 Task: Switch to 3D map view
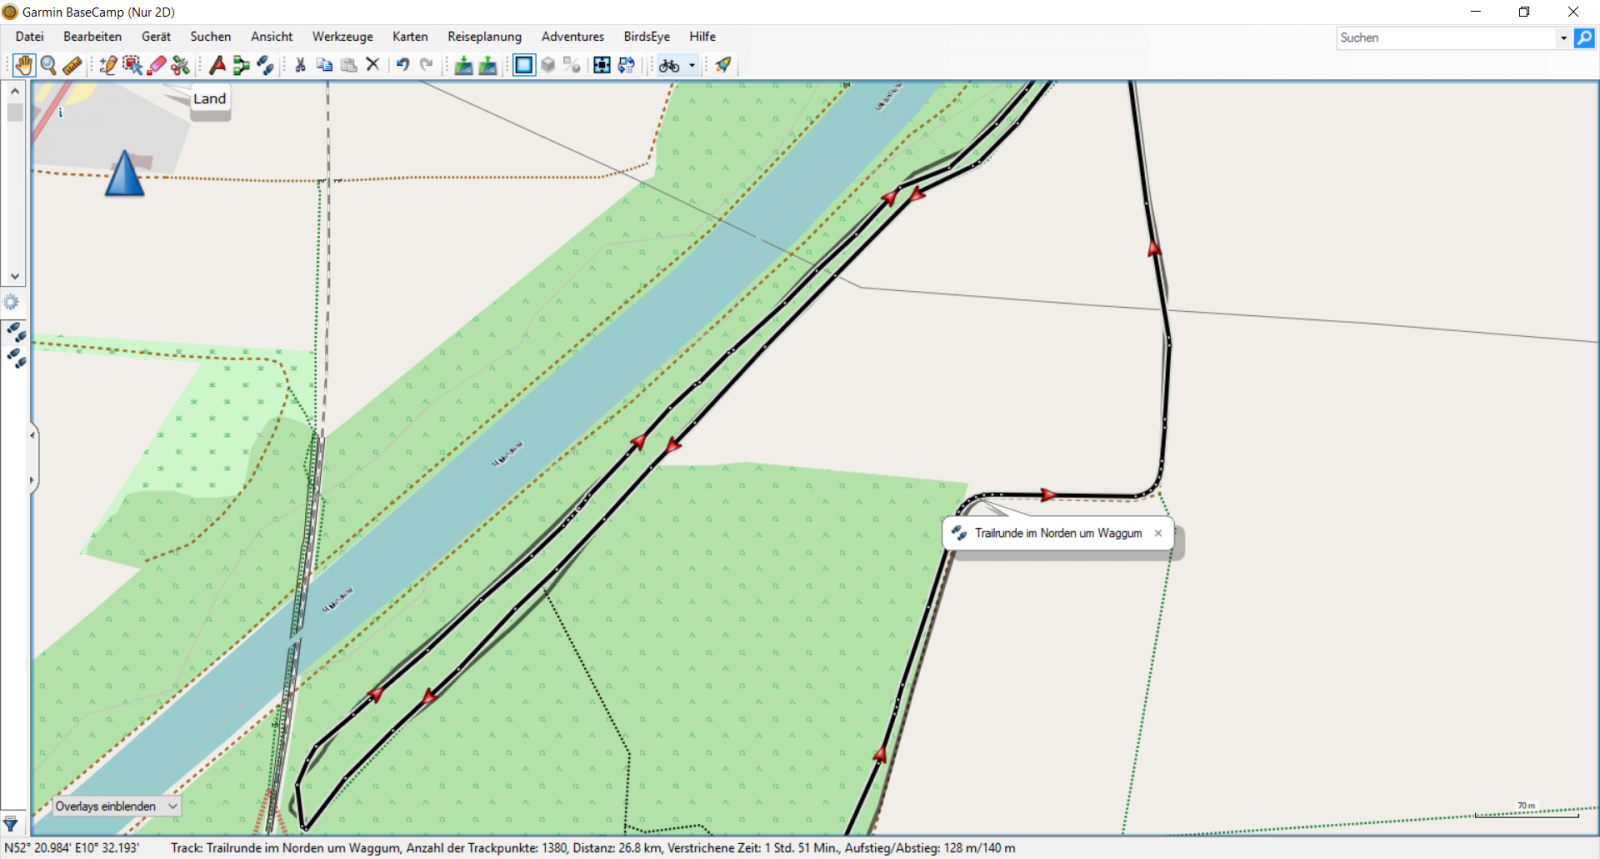coord(548,65)
